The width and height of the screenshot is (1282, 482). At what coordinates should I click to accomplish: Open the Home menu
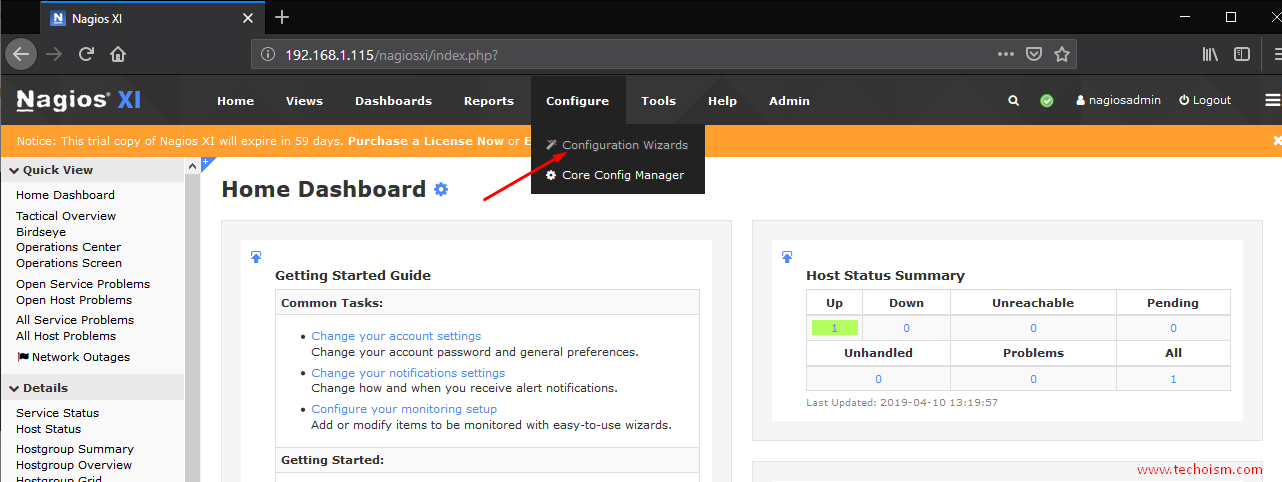pos(235,101)
